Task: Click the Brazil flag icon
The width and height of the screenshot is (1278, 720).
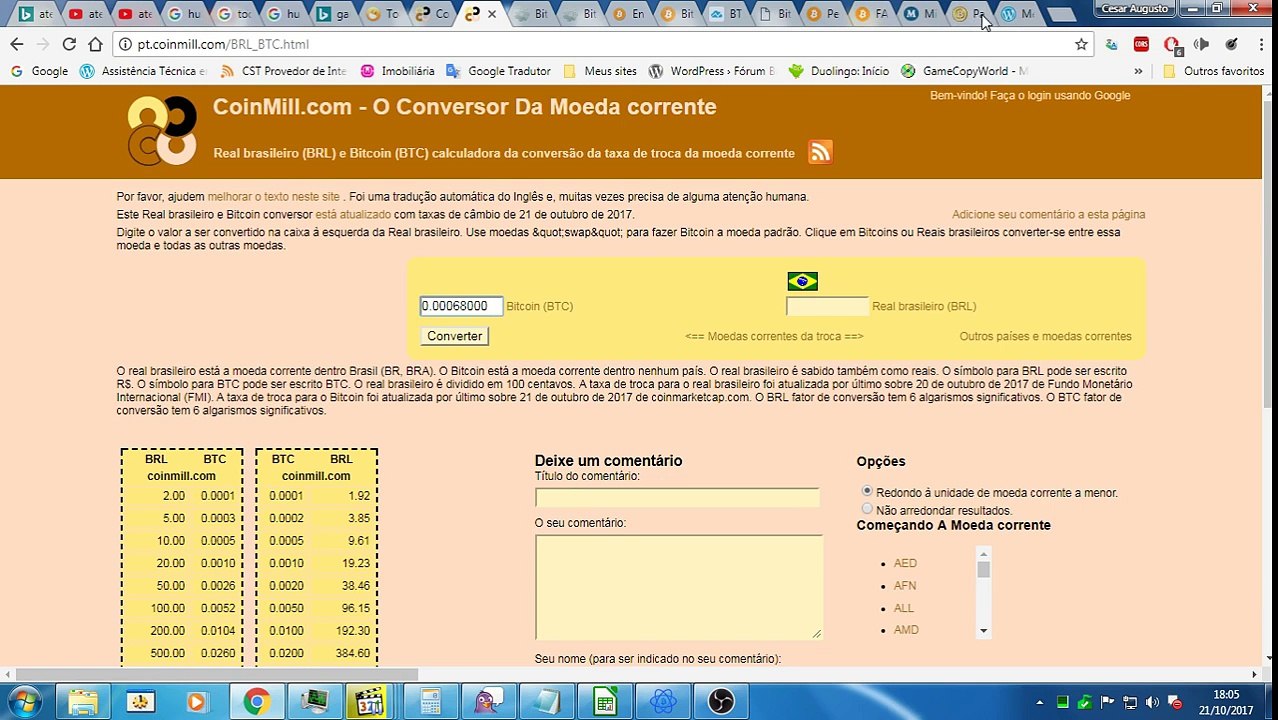Action: click(x=802, y=281)
